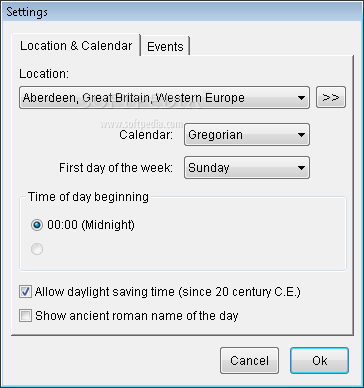This screenshot has height=388, width=364.
Task: Click the Cancel button
Action: (x=249, y=360)
